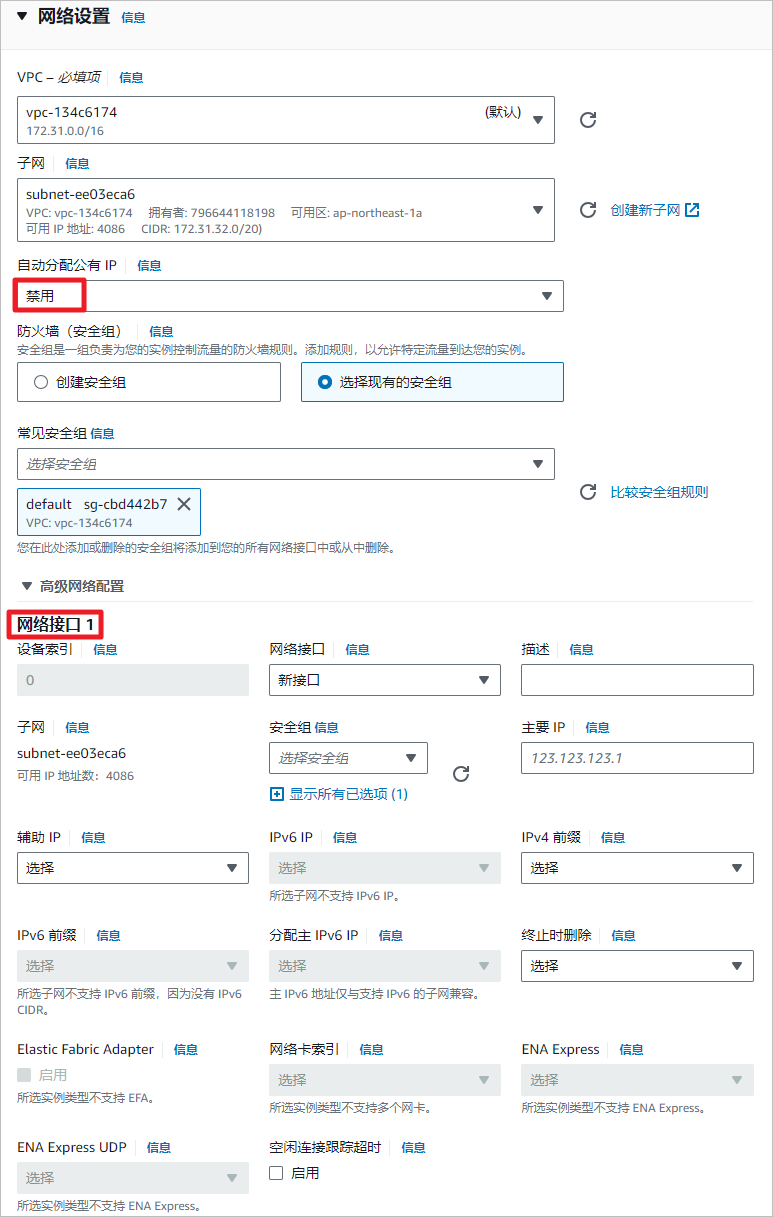Viewport: 773px width, 1217px height.
Task: Open the 自动分配公有 IP dropdown
Action: click(290, 296)
